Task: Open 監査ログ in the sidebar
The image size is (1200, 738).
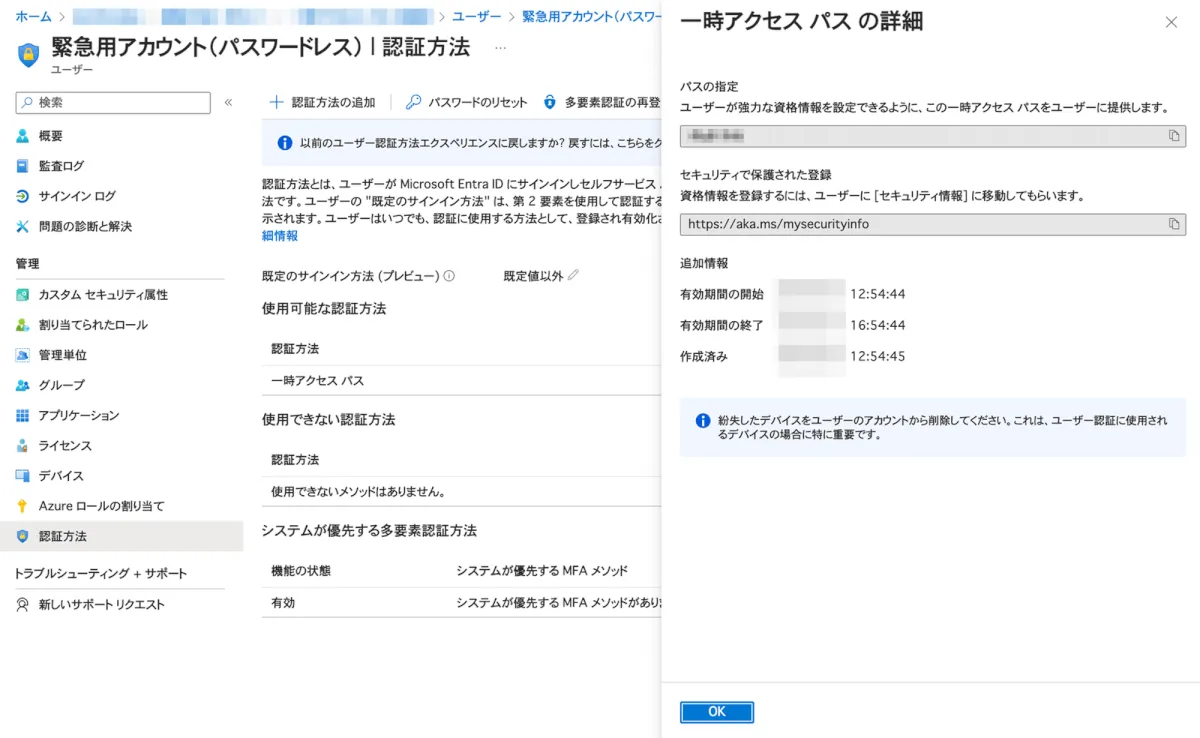Action: pos(61,166)
